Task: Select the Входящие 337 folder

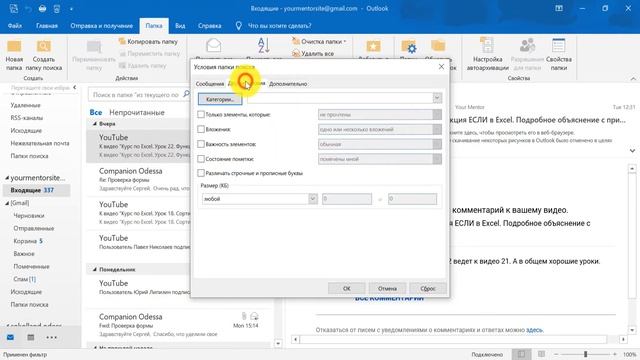Action: coord(36,190)
